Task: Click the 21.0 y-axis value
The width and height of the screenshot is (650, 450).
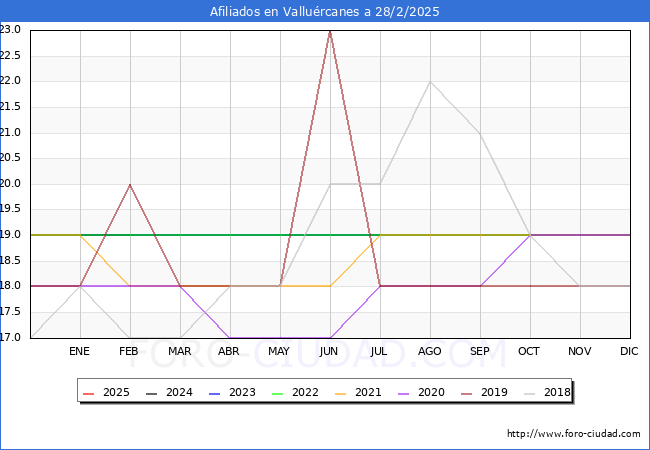Action: pos(10,133)
